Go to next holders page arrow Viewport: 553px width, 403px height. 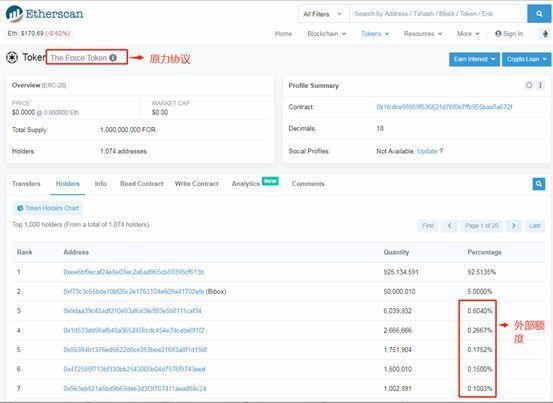click(x=514, y=226)
